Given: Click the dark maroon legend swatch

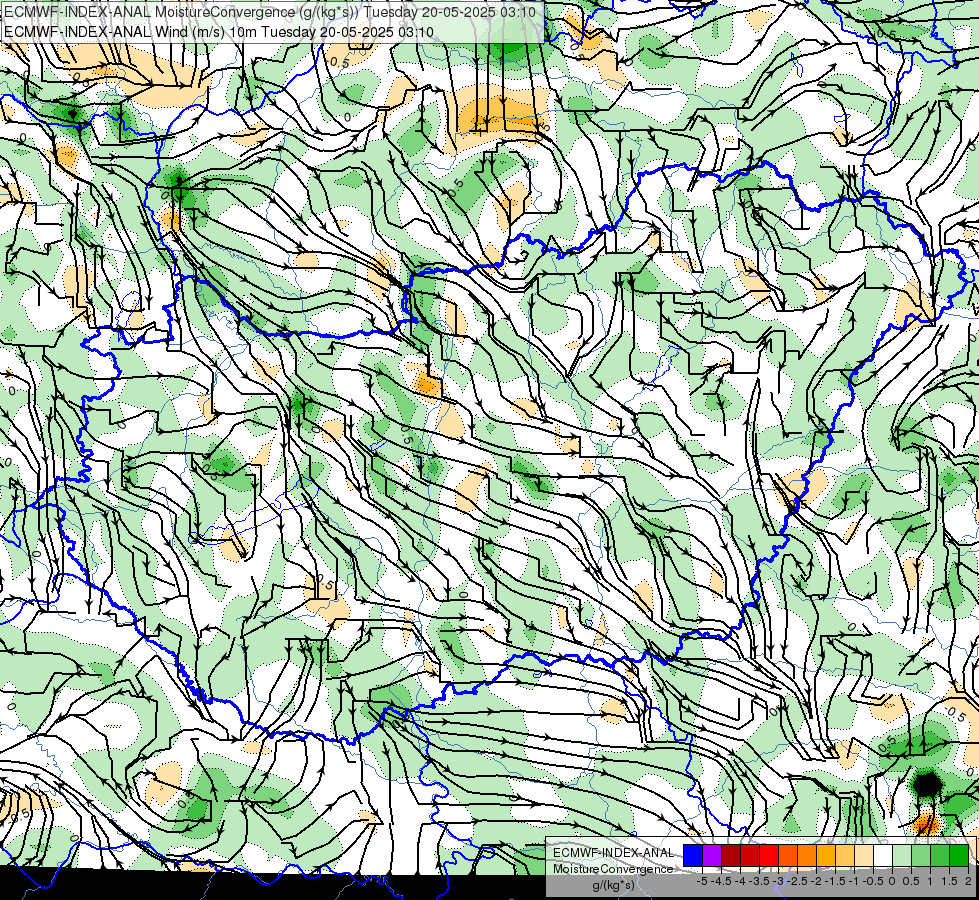Looking at the screenshot, I should click(731, 855).
